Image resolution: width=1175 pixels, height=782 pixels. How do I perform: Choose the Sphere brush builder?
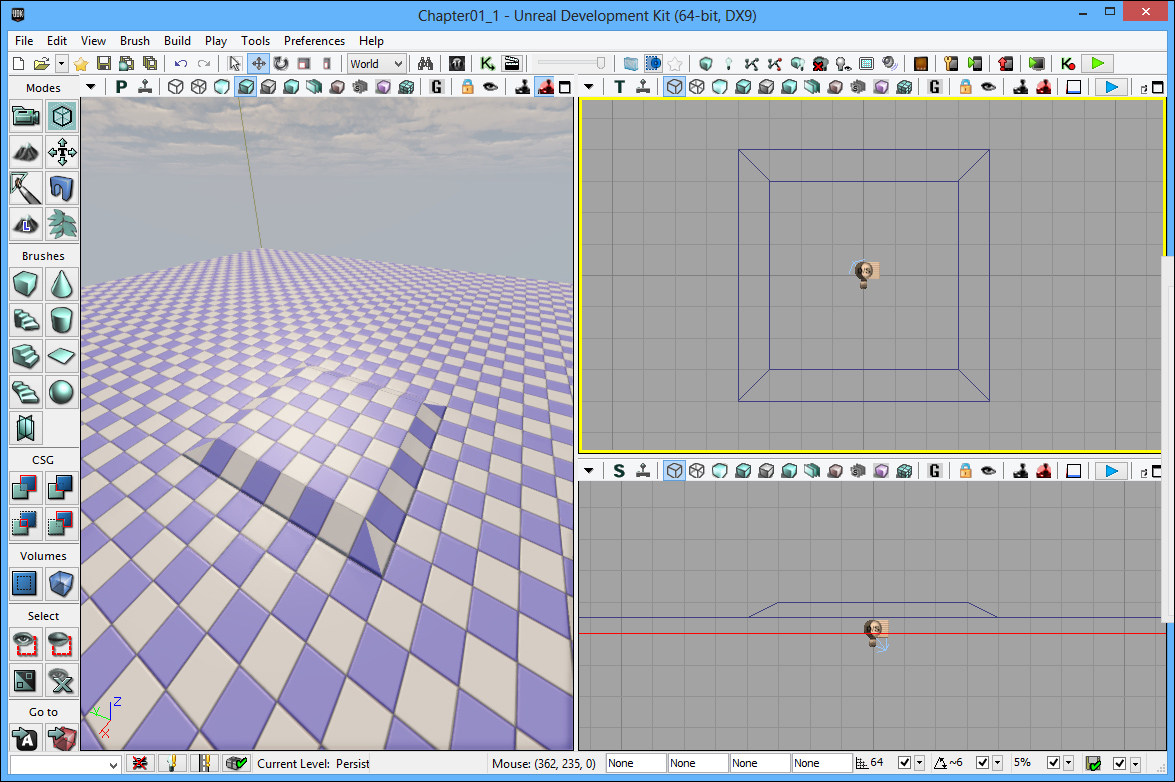(x=62, y=391)
